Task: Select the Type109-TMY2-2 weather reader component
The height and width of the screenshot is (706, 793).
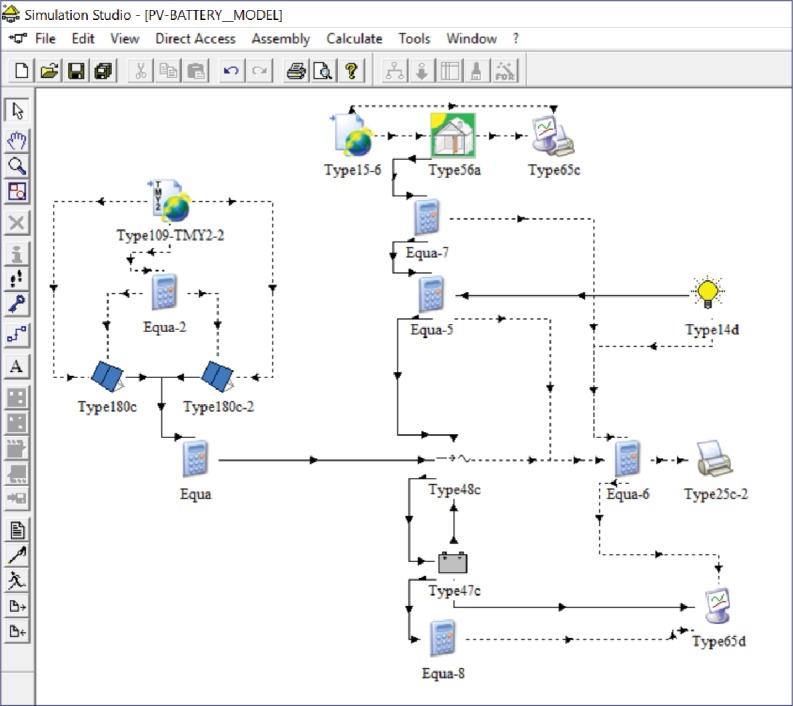Action: [171, 201]
